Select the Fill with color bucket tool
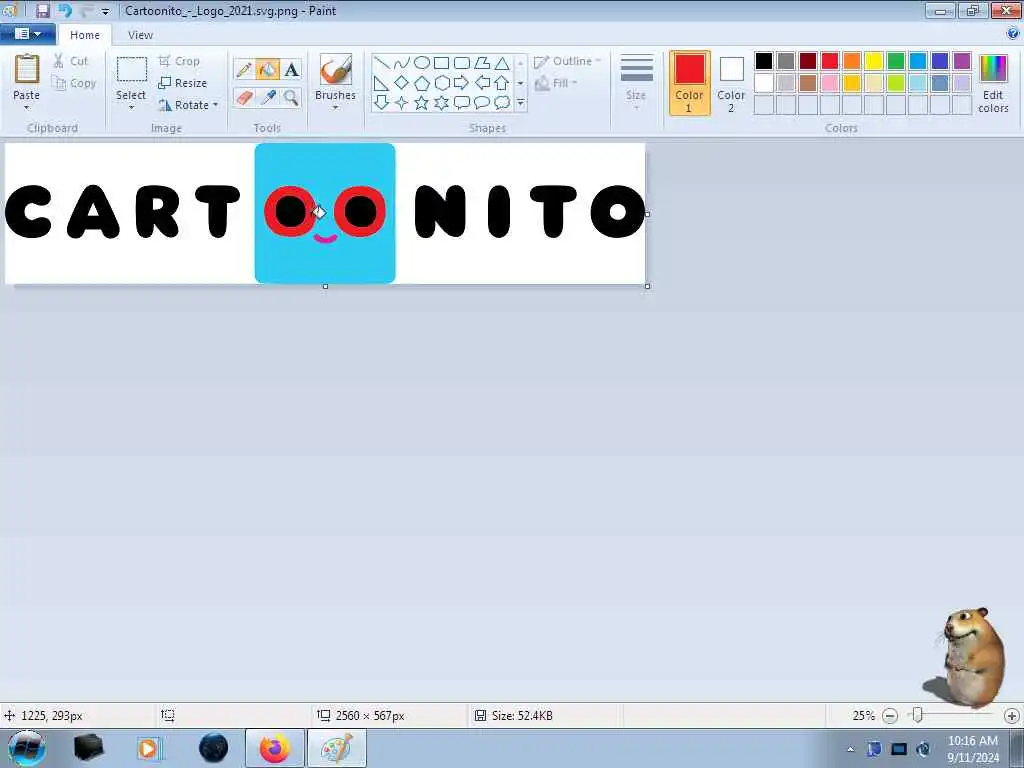Screen dimensions: 1024x768 pos(268,69)
